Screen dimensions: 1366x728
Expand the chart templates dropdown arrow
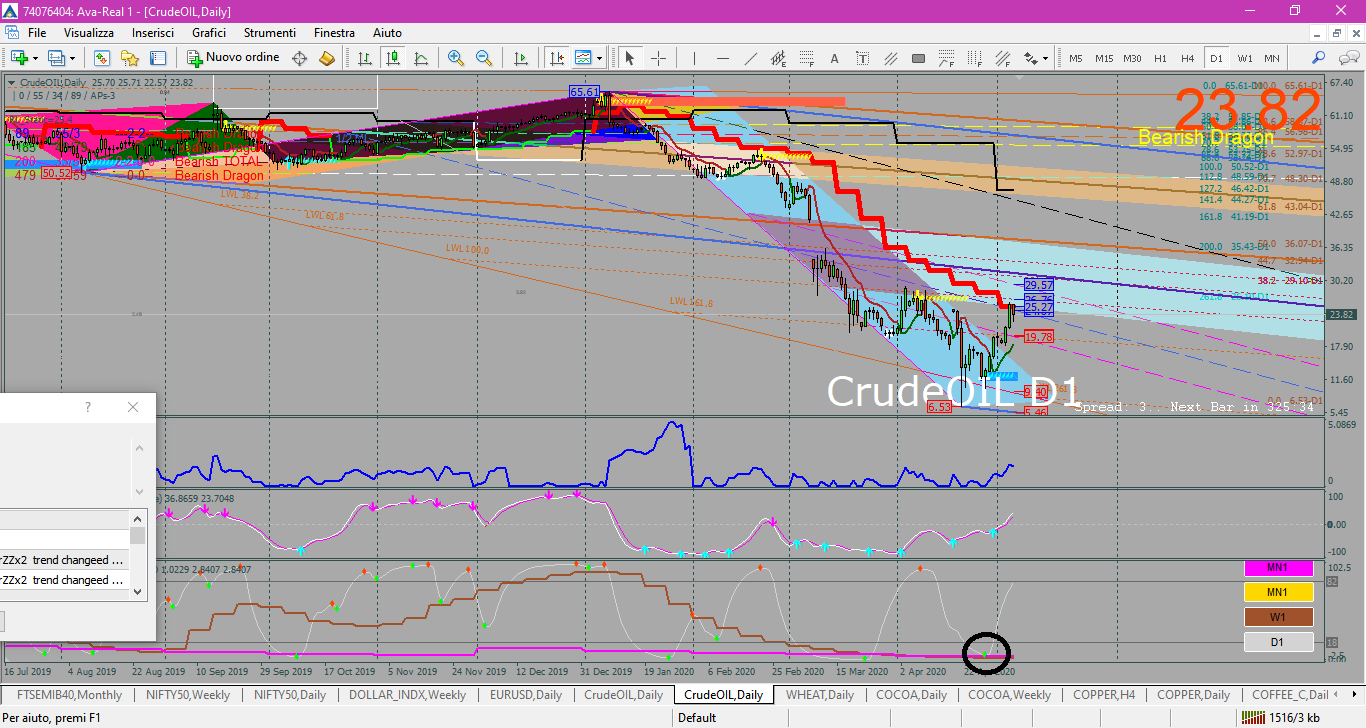601,58
